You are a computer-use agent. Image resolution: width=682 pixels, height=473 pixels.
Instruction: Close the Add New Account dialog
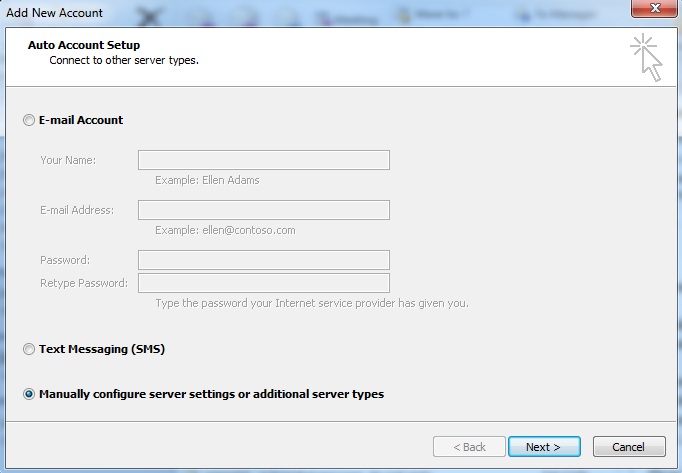(655, 9)
